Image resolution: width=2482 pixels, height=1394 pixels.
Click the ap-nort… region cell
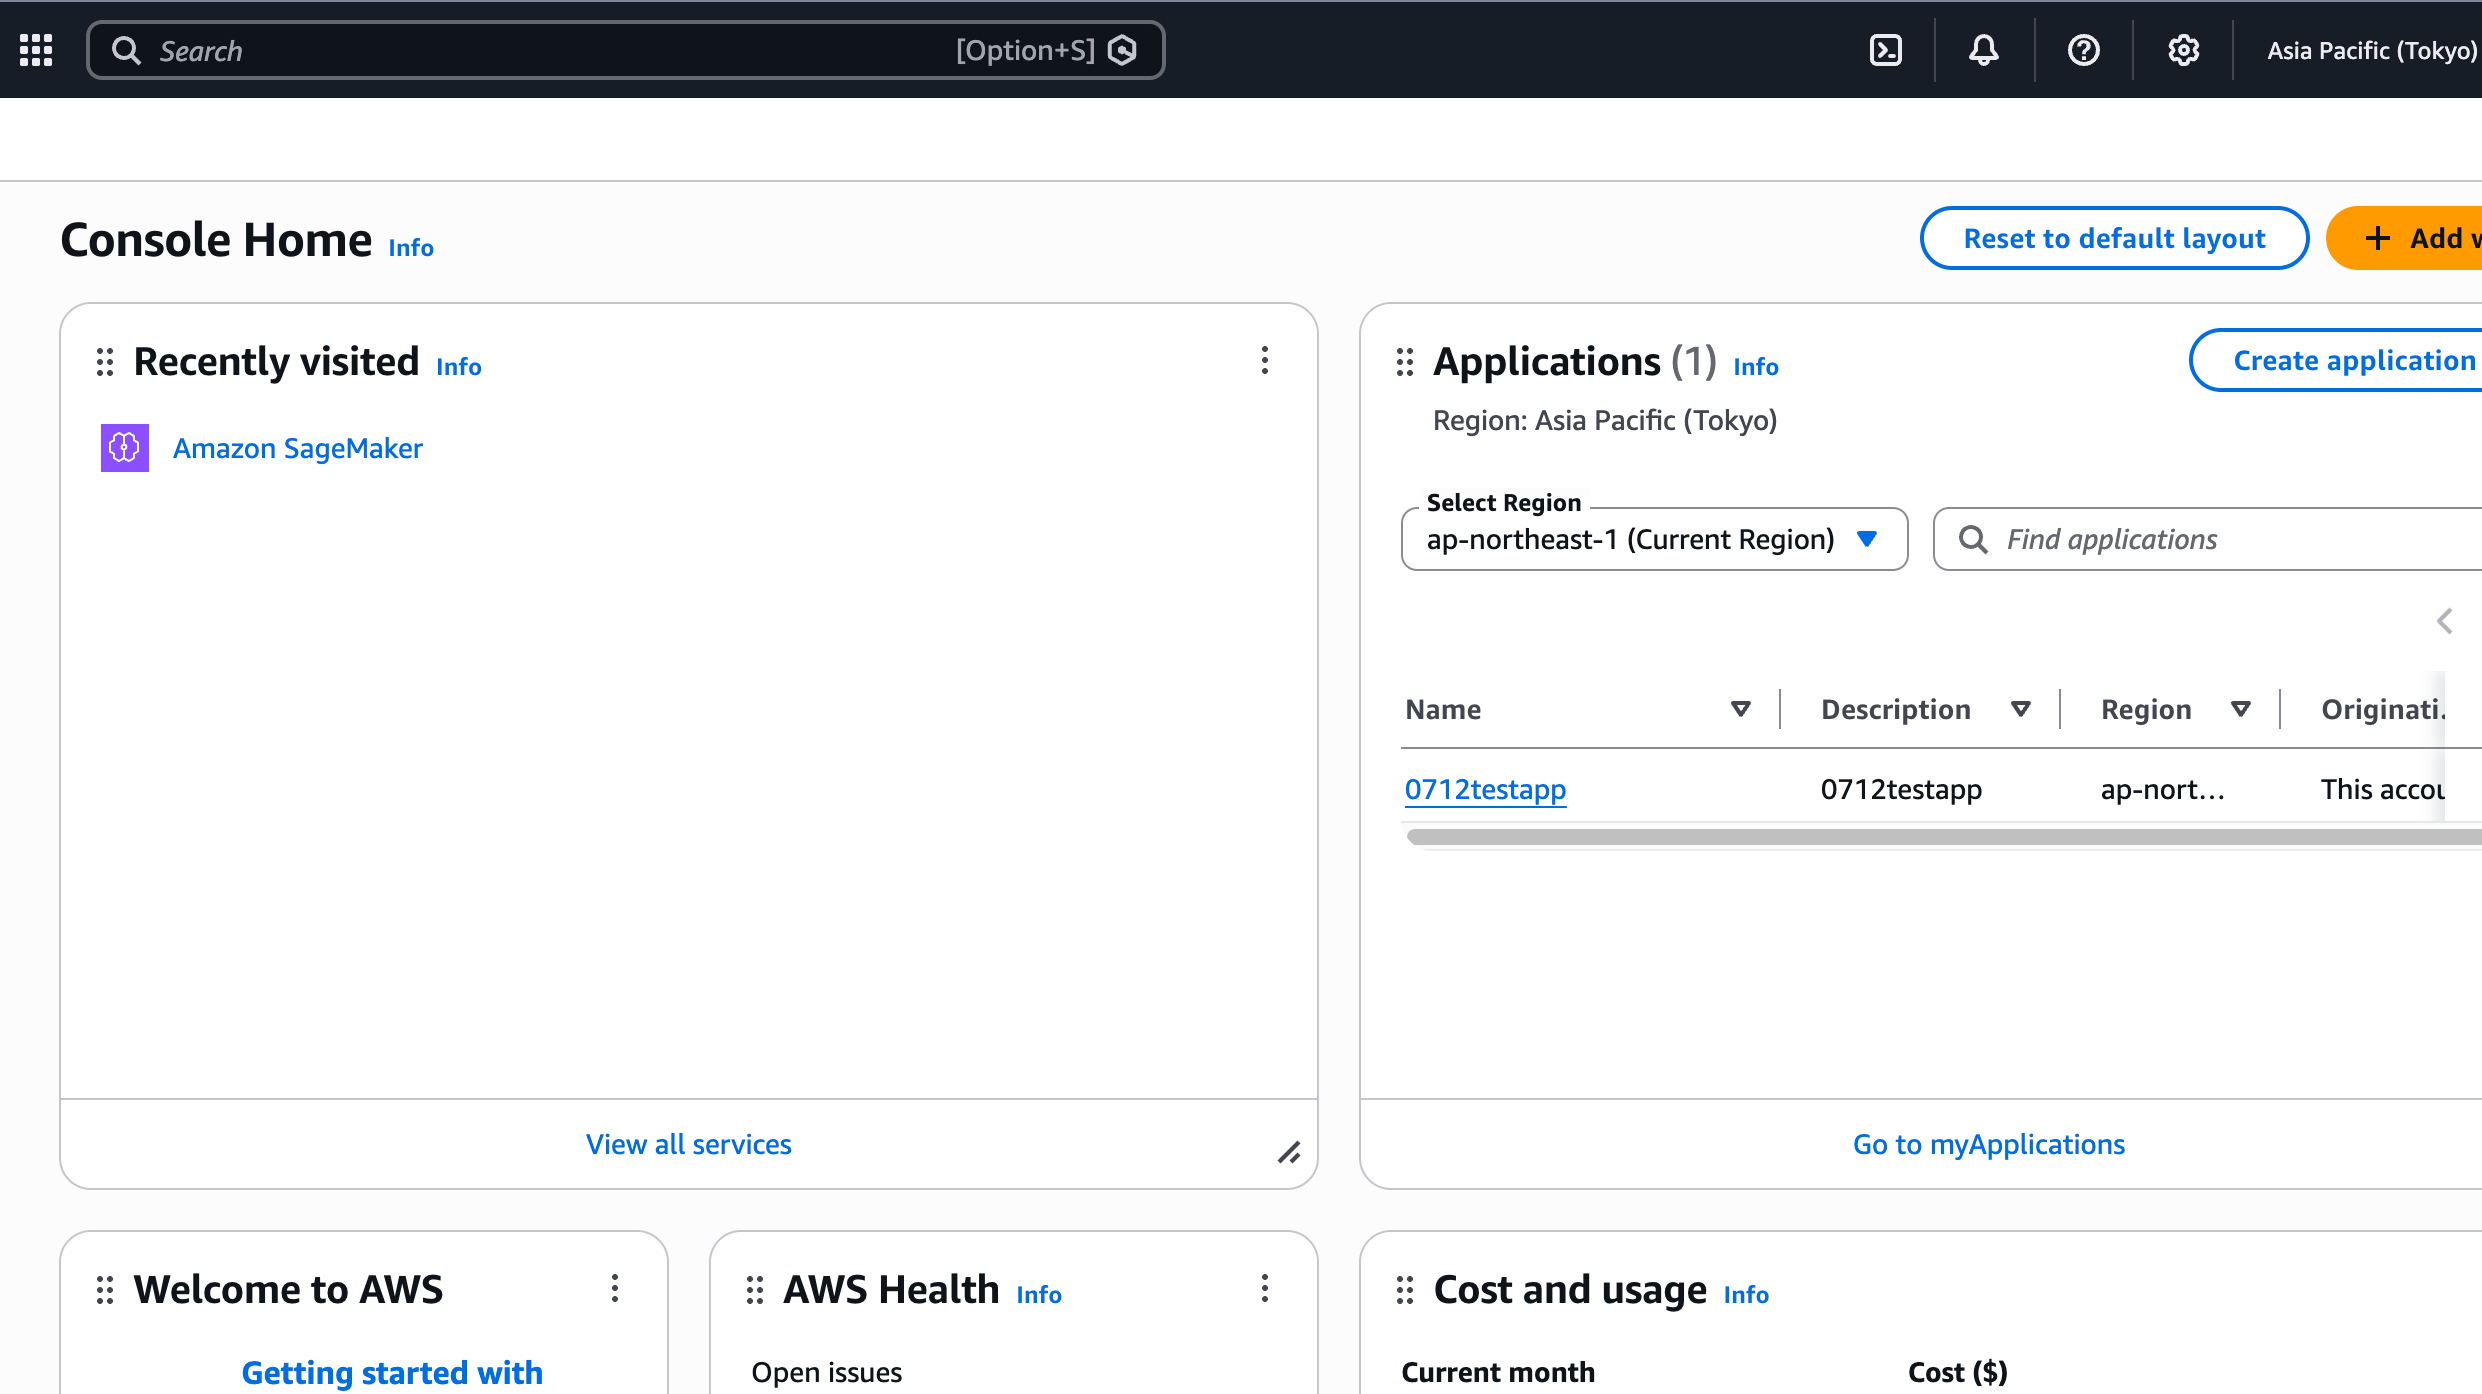coord(2163,789)
